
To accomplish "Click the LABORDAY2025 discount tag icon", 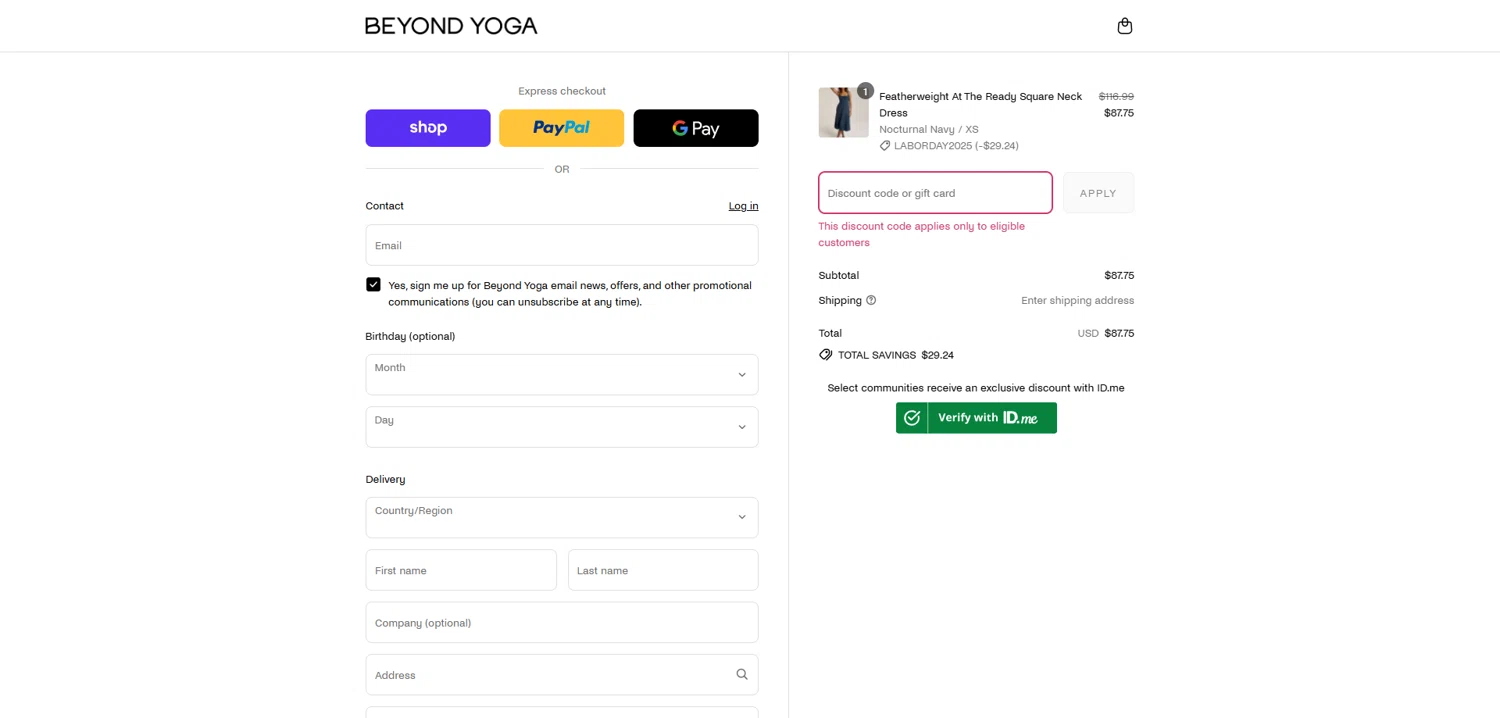I will tap(885, 146).
